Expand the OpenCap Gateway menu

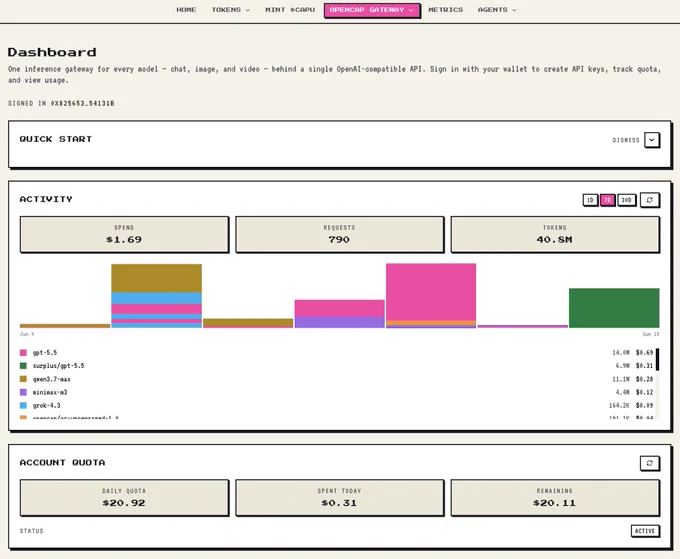[372, 10]
